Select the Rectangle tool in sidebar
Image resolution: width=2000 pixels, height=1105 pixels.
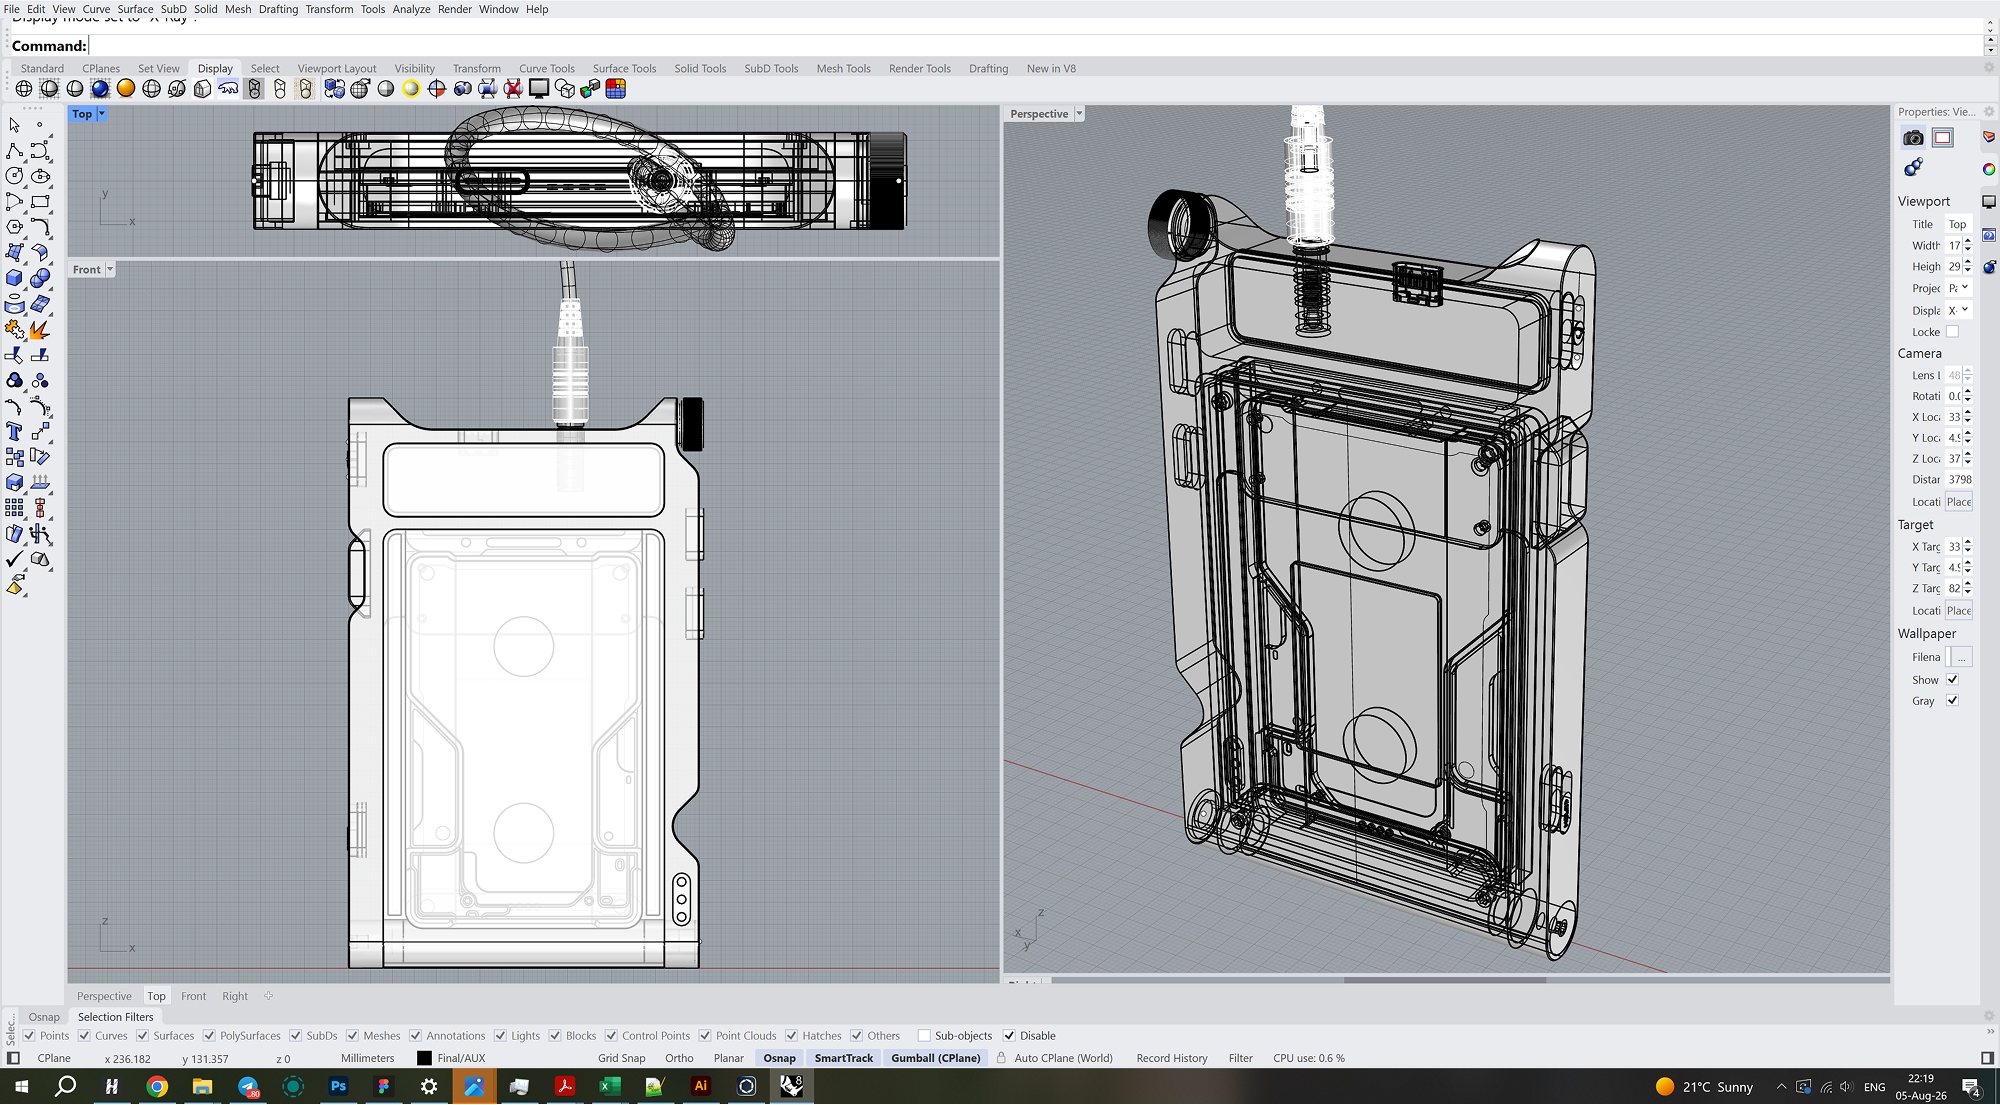(x=40, y=202)
